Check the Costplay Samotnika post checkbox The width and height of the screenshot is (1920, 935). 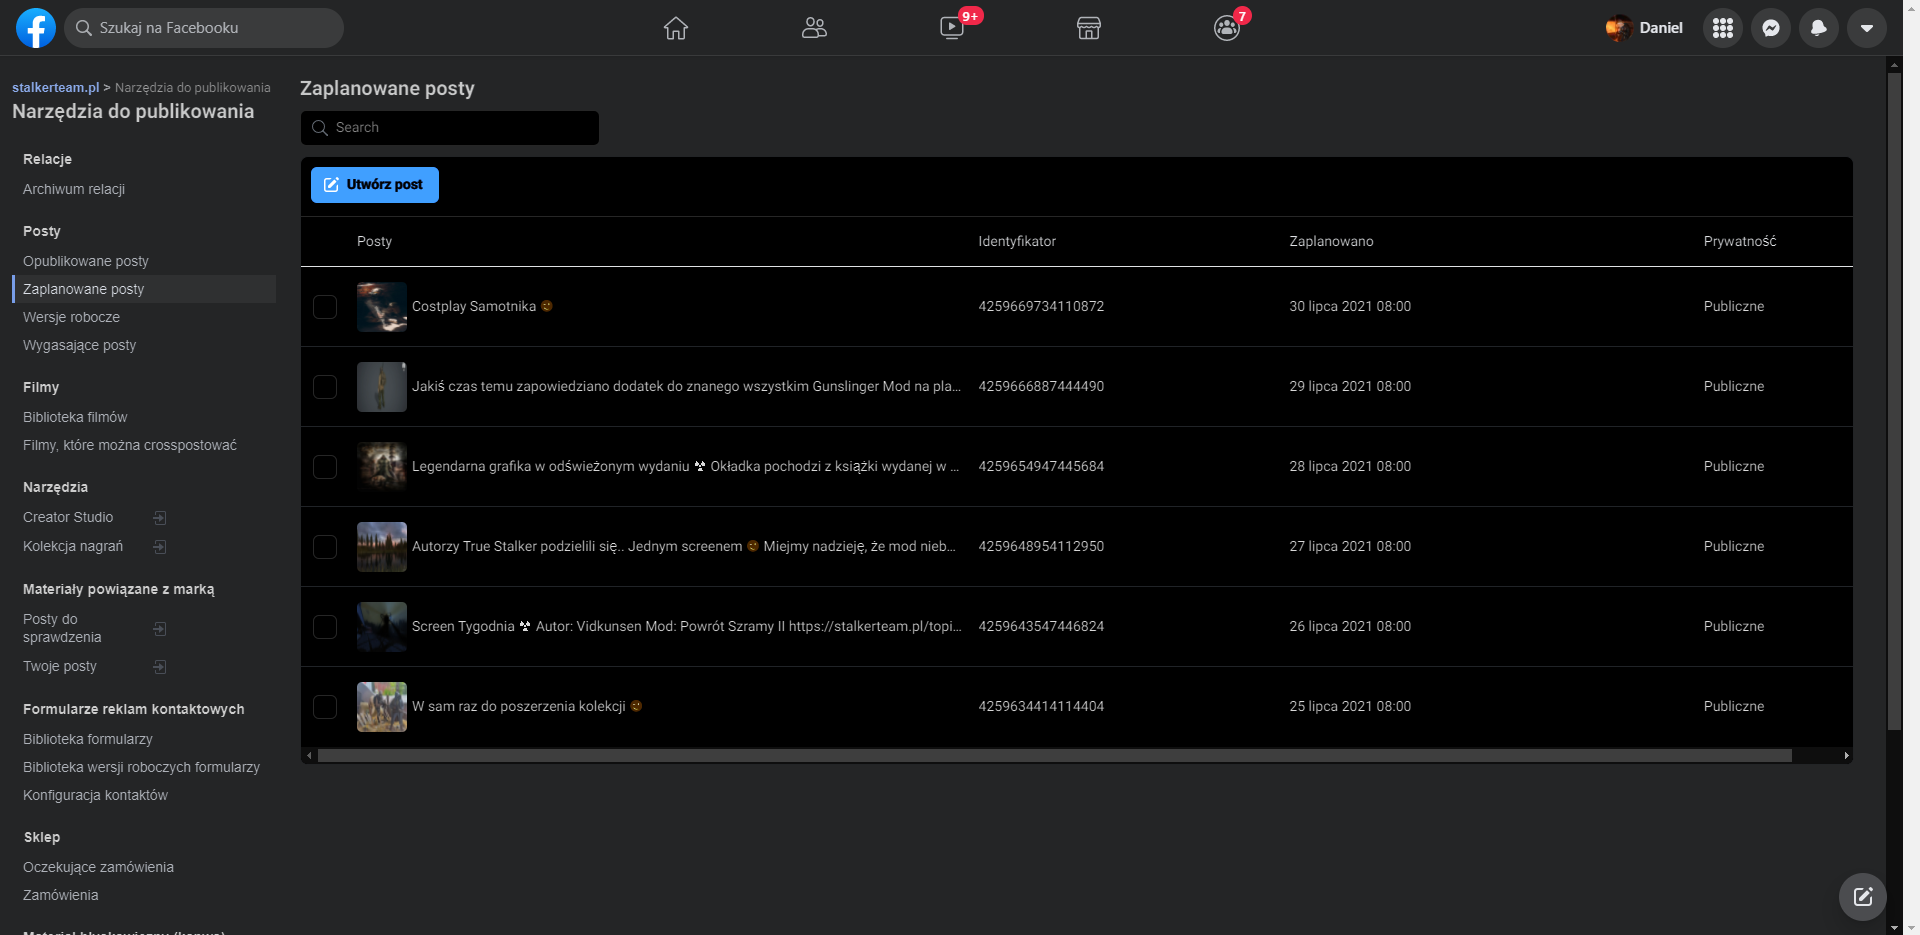[325, 307]
